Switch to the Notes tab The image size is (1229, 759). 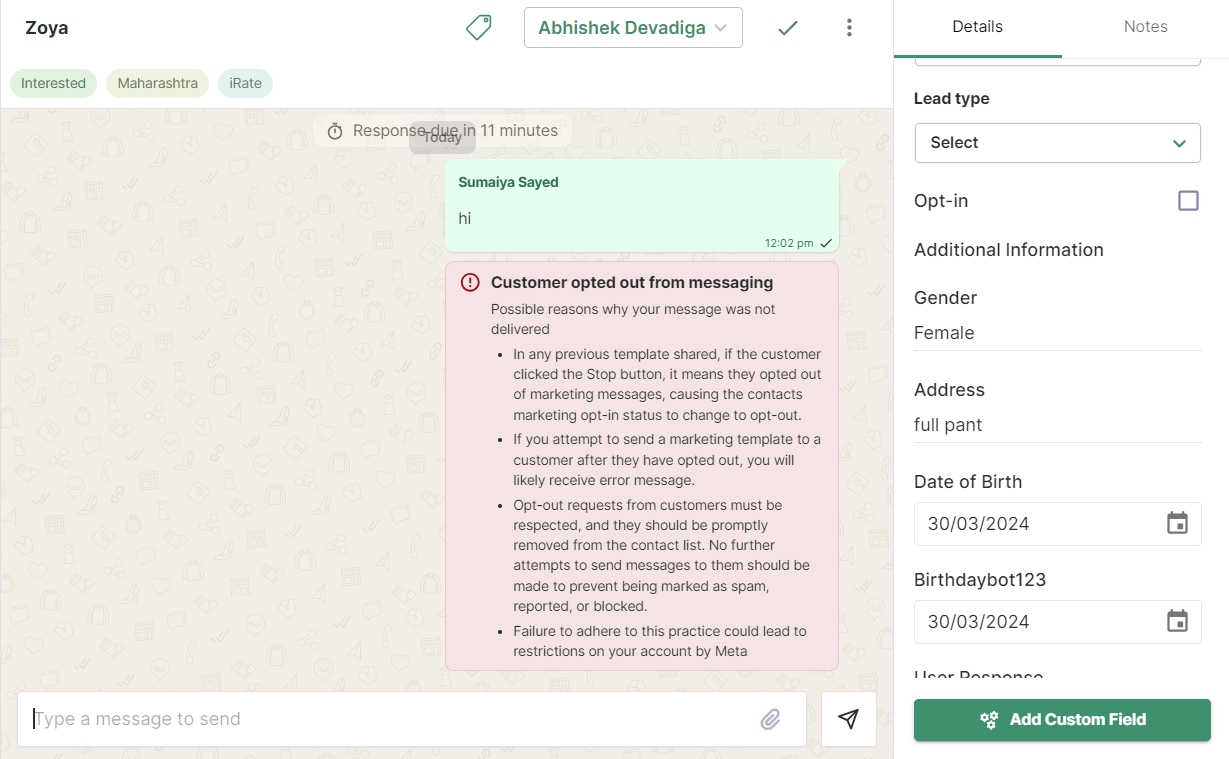coord(1145,27)
